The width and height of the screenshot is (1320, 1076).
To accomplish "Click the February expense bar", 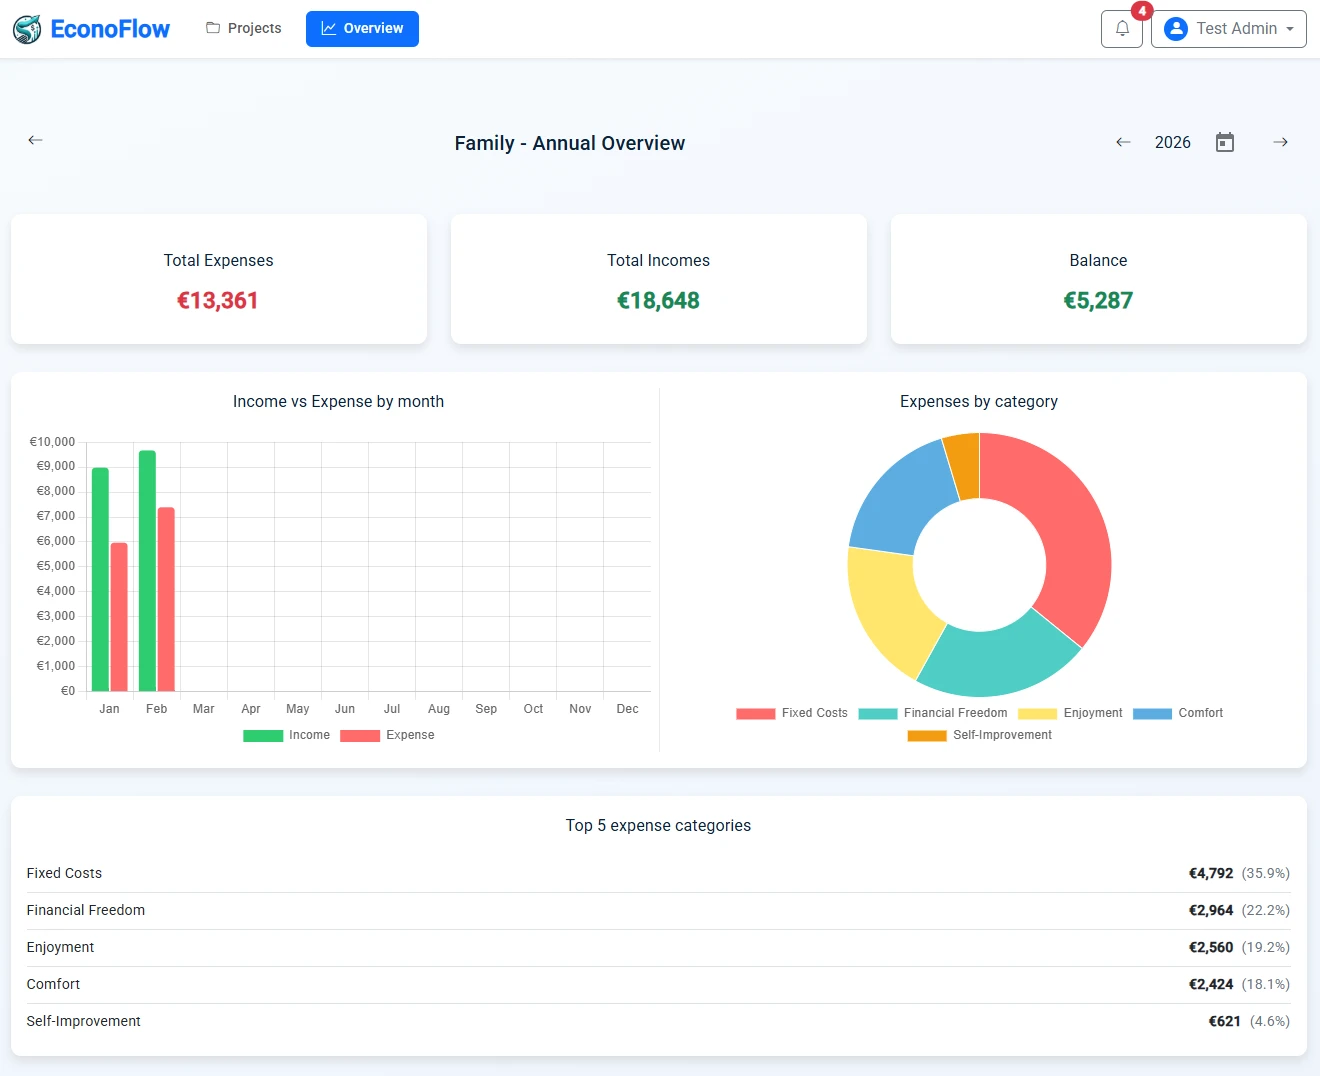I will [166, 598].
